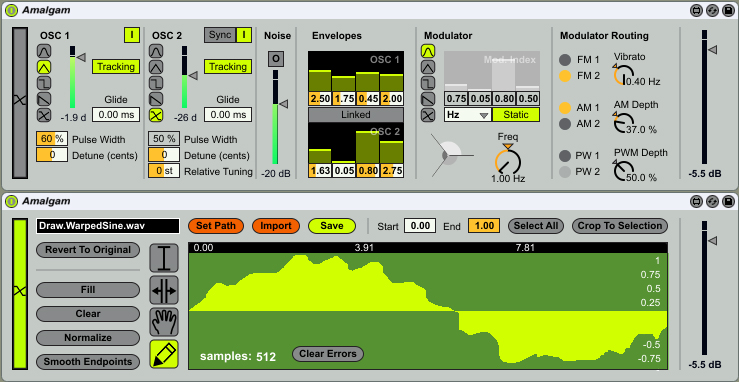This screenshot has height=382, width=739.
Task: Select OSC 1 square waveform icon
Action: (x=44, y=83)
